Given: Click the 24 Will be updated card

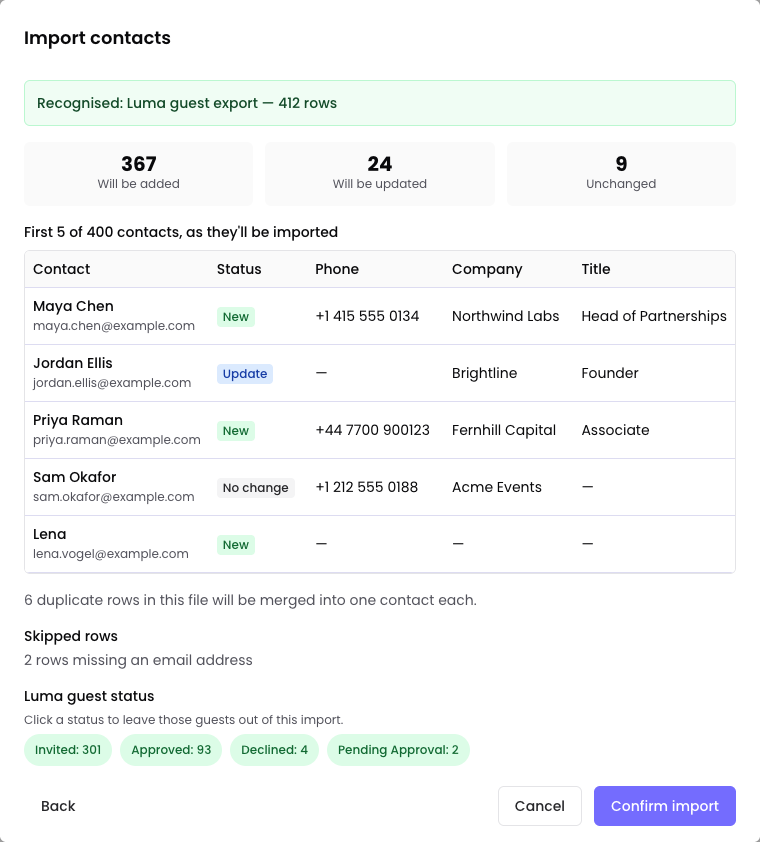Looking at the screenshot, I should (x=380, y=173).
